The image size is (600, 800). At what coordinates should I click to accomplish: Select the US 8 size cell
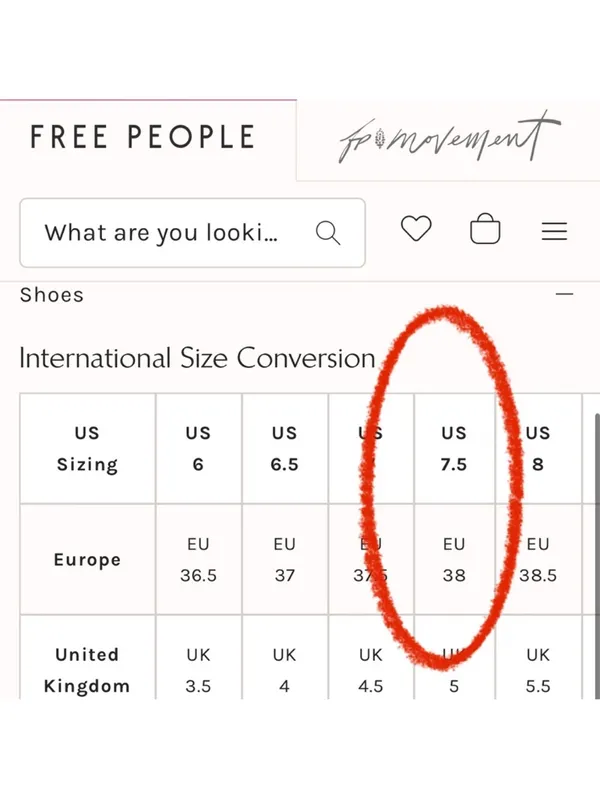pos(538,448)
